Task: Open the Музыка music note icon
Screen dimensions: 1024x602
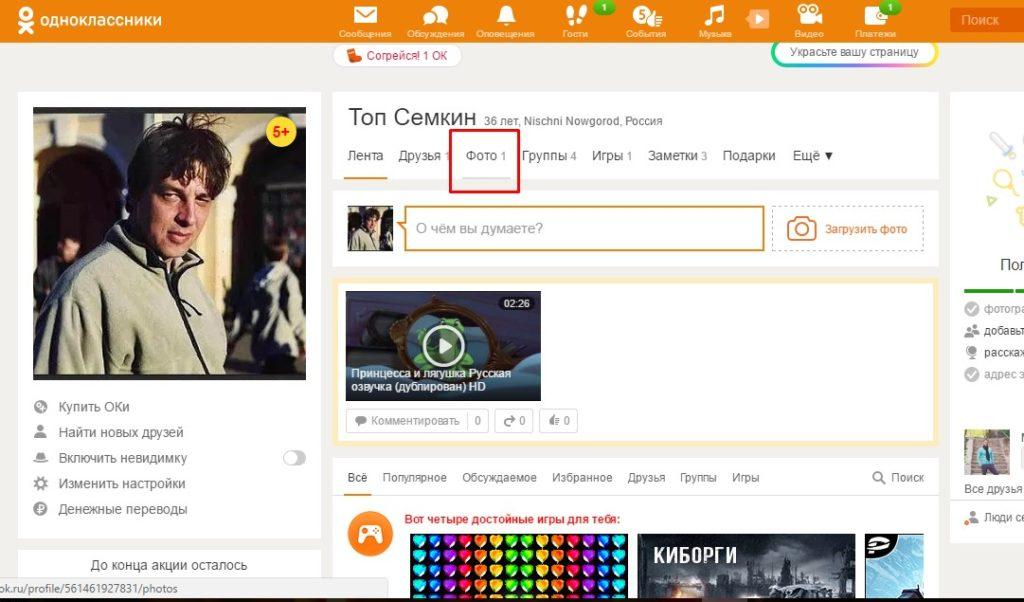Action: click(714, 16)
